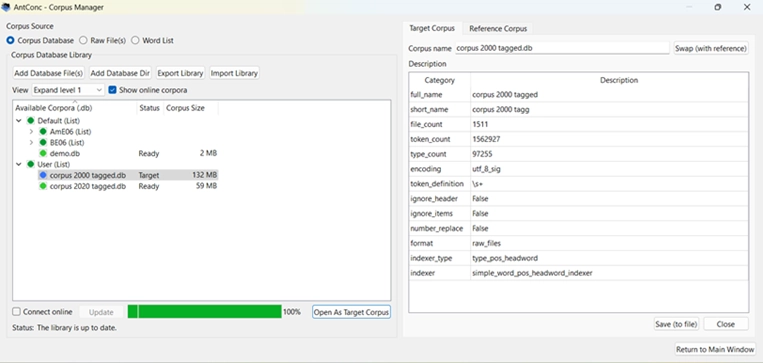This screenshot has width=763, height=363.
Task: Click the token_count value 1562927
Action: (x=486, y=139)
